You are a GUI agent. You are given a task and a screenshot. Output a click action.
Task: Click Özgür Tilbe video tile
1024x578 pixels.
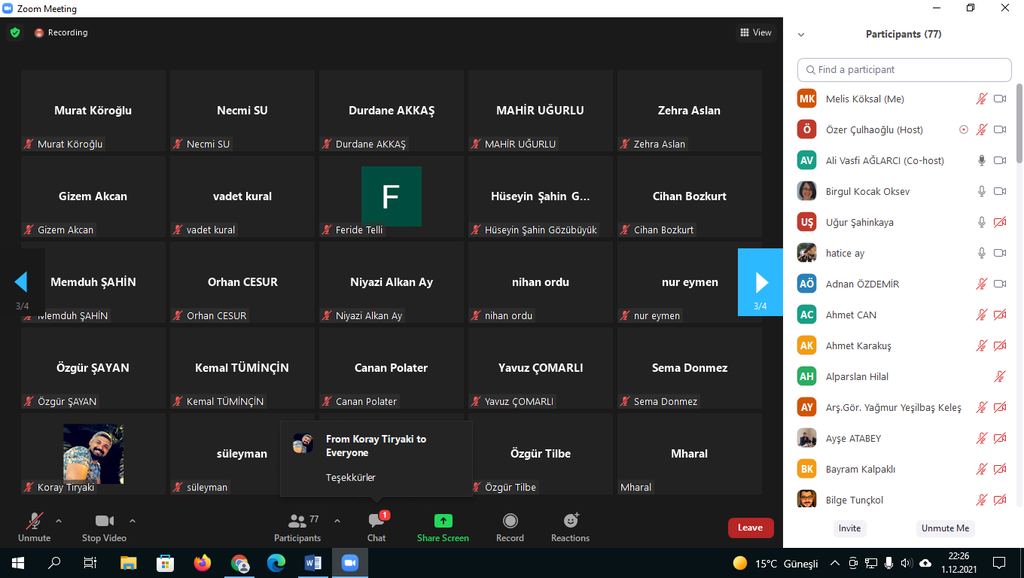[x=541, y=454]
